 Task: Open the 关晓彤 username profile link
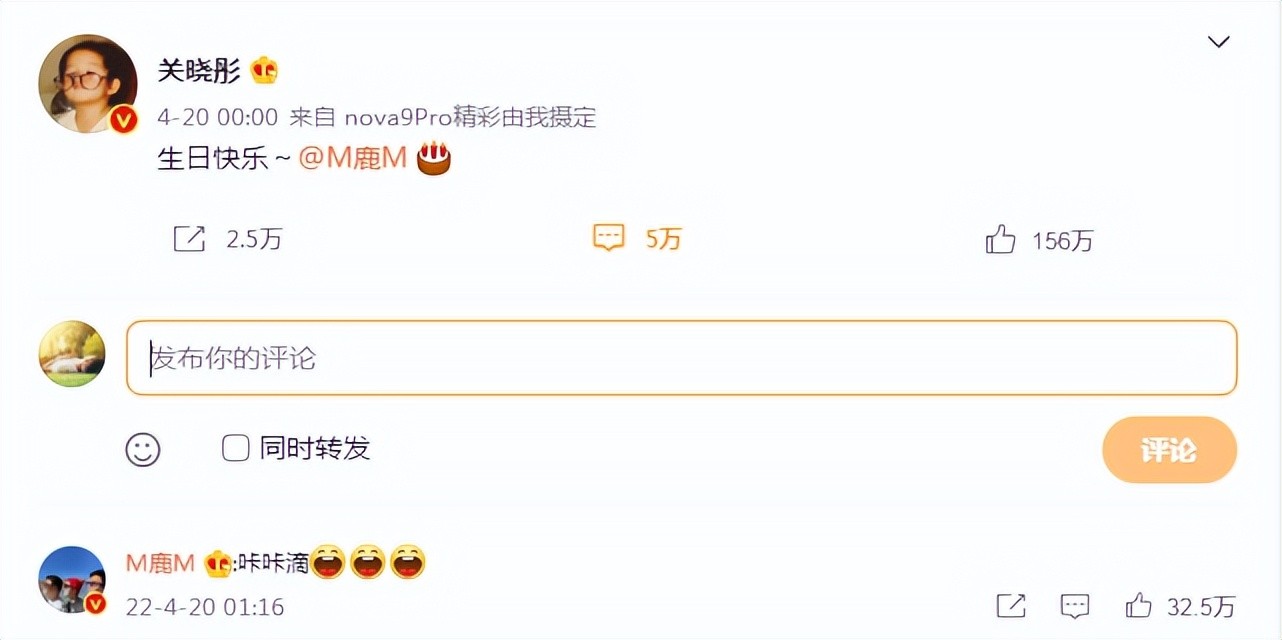click(199, 70)
